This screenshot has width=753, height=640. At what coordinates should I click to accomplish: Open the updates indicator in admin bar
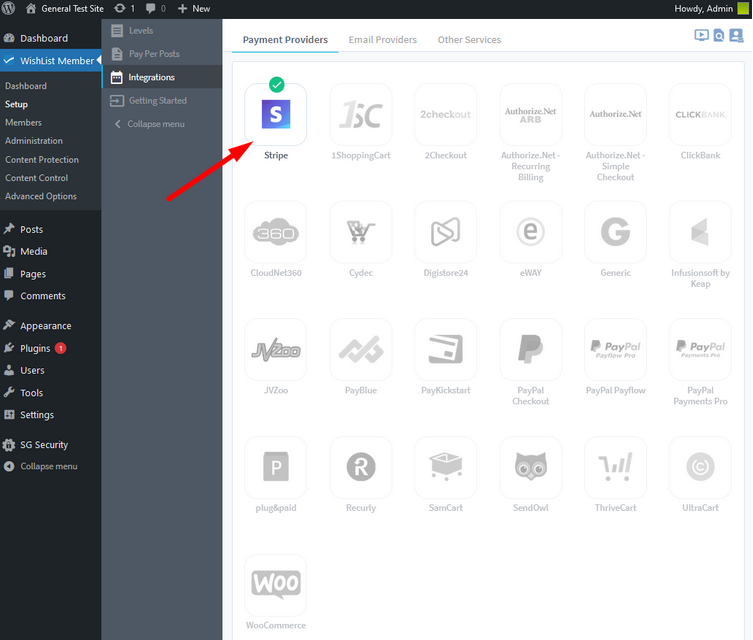tap(124, 9)
